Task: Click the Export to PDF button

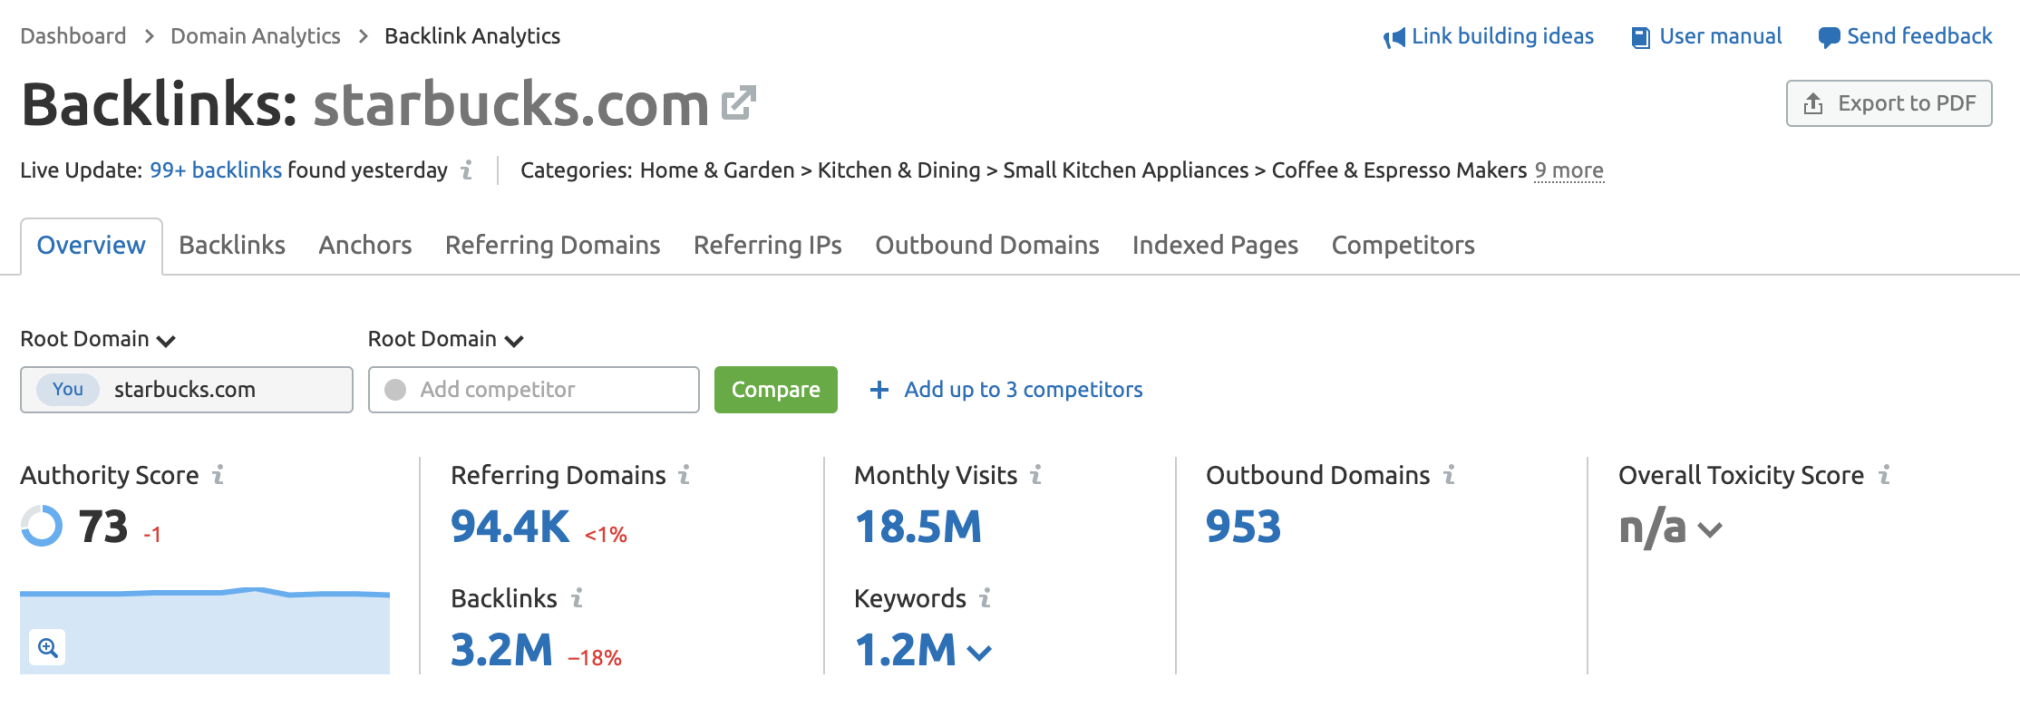Action: point(1889,103)
